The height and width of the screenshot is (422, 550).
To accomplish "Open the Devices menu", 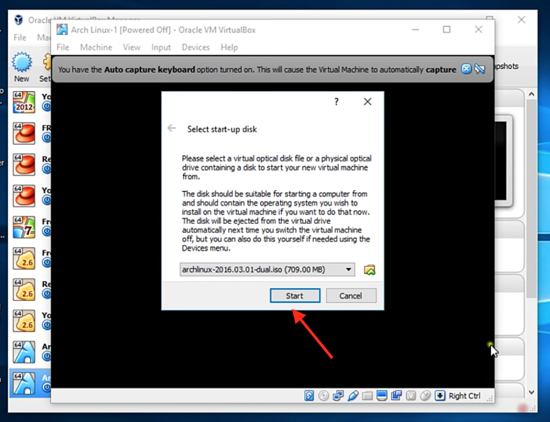I will point(195,47).
